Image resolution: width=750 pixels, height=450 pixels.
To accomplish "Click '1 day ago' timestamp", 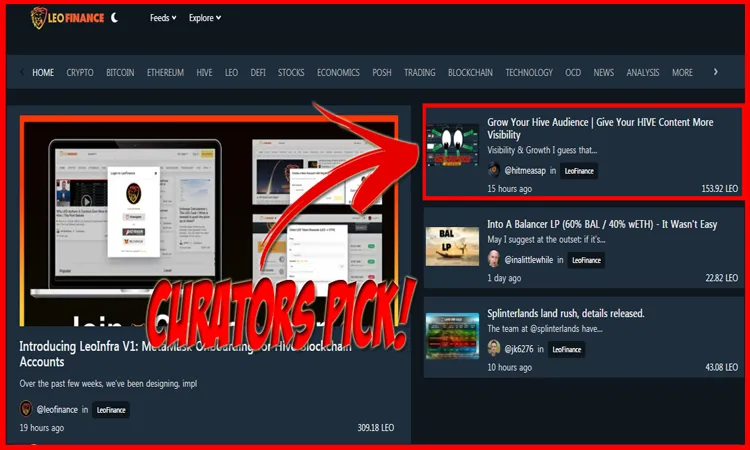I will point(504,278).
